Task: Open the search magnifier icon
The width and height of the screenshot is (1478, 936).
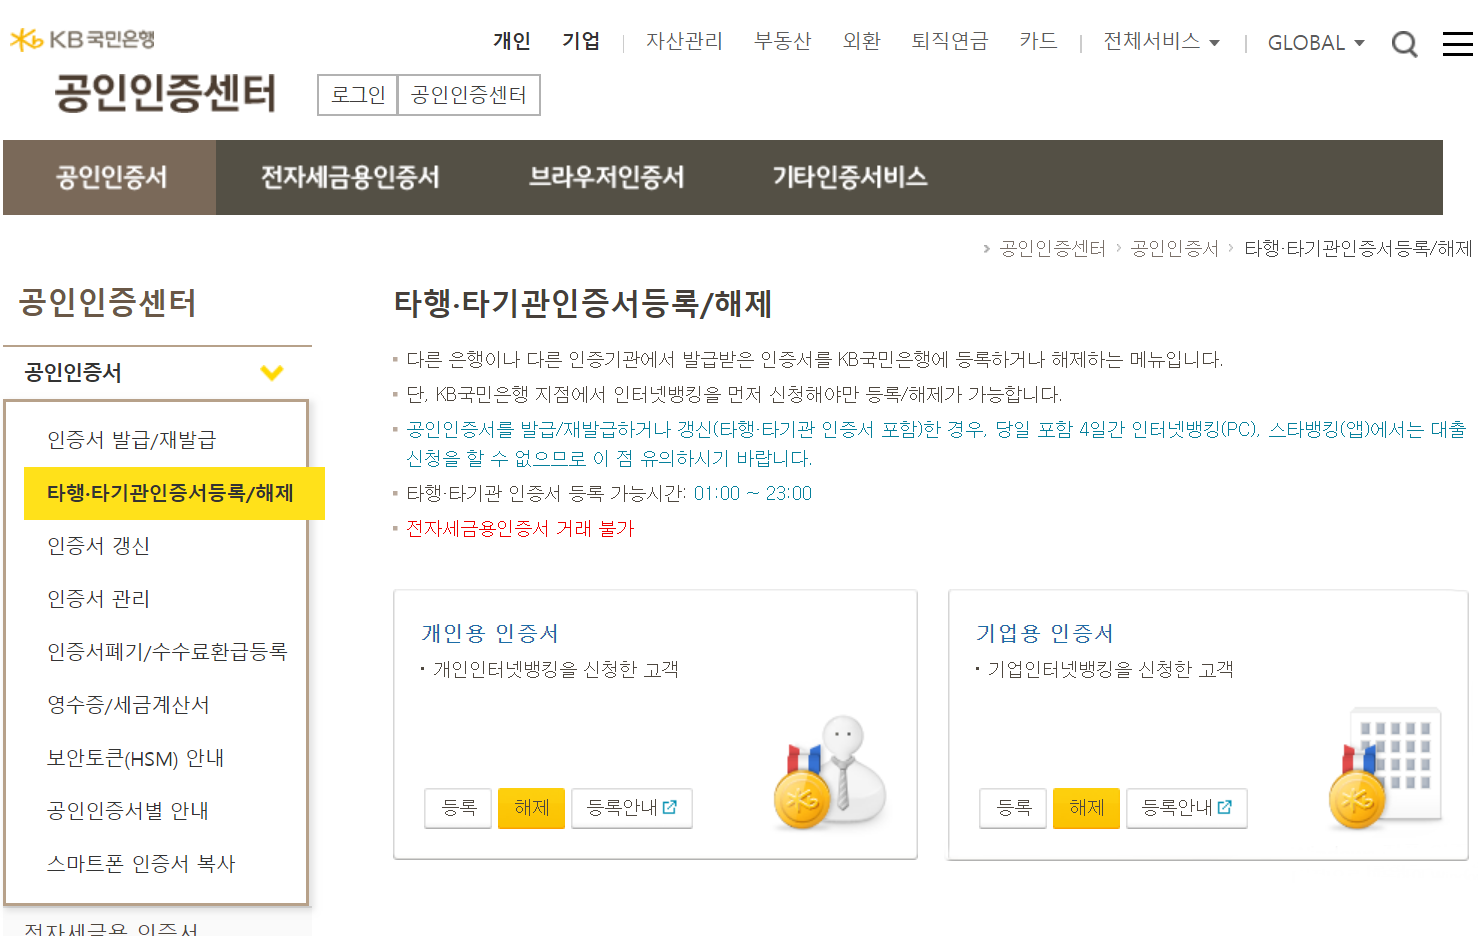Action: pyautogui.click(x=1404, y=43)
